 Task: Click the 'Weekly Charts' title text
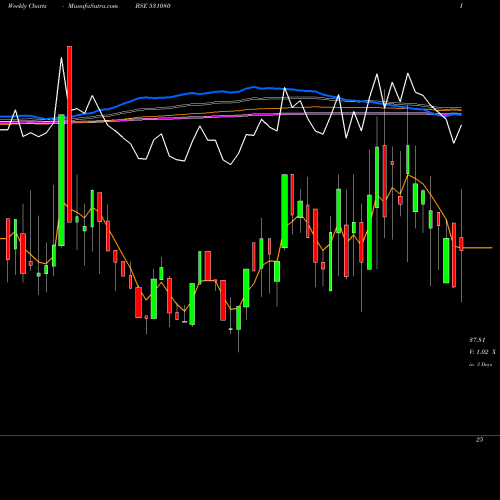tap(27, 6)
